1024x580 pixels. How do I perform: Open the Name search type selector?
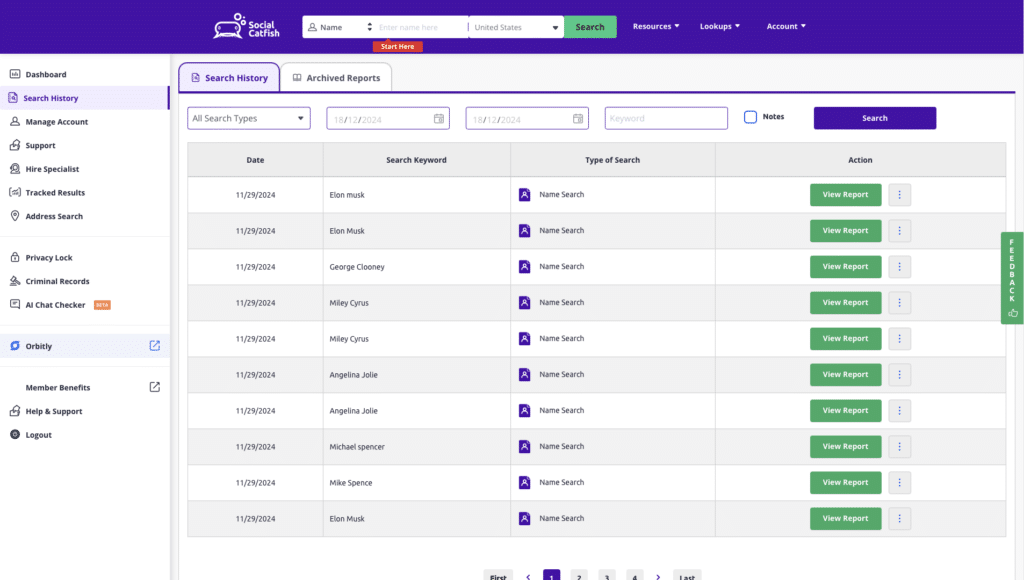[x=340, y=27]
